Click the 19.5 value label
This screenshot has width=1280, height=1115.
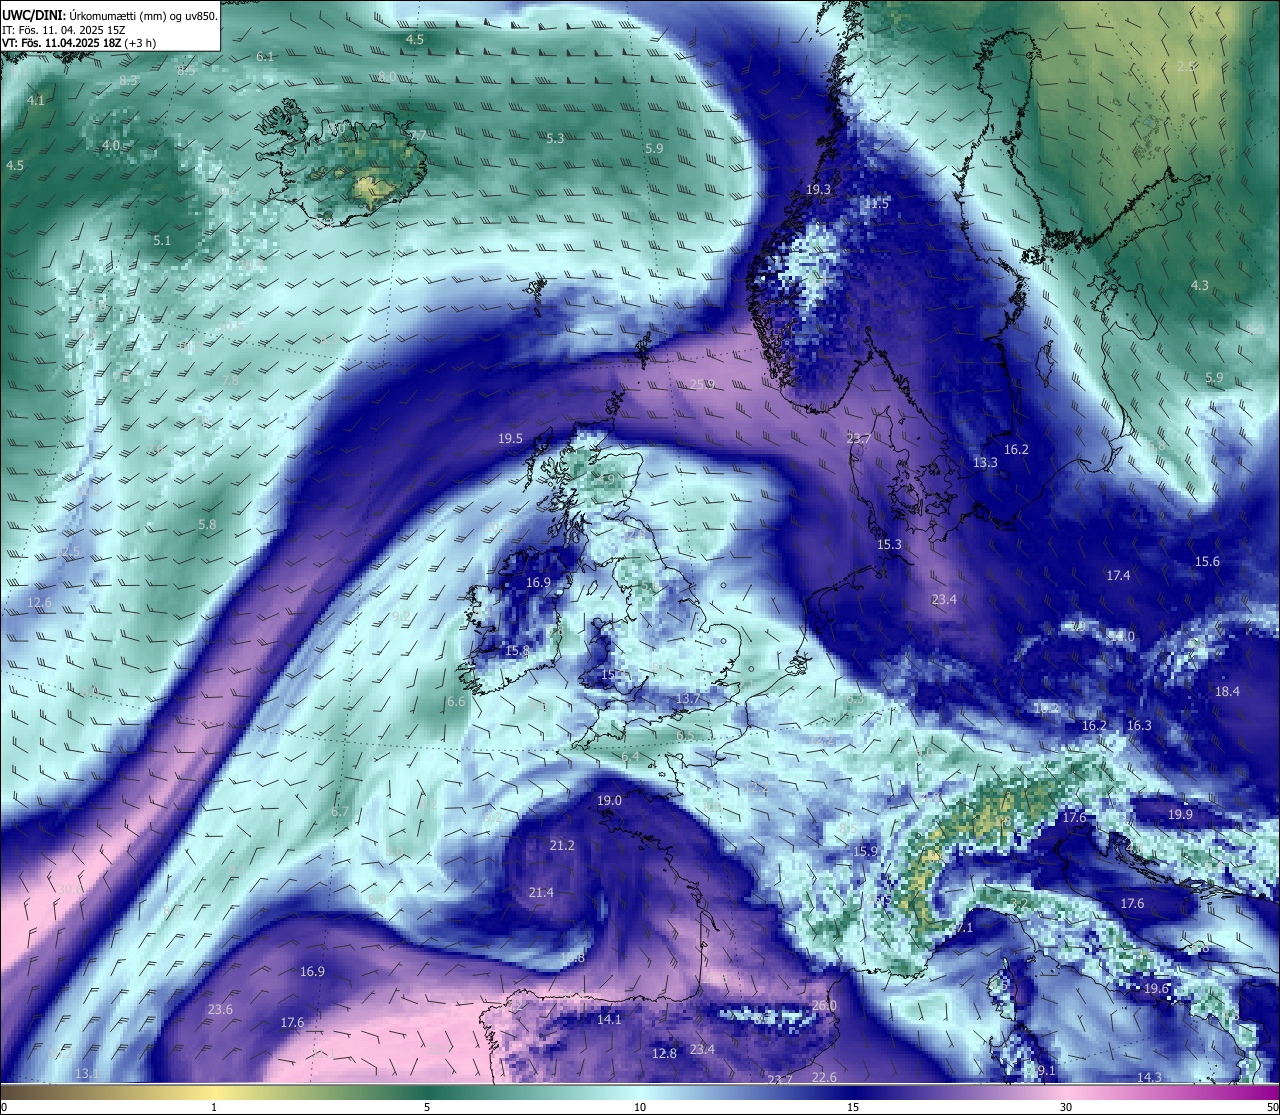coord(510,438)
